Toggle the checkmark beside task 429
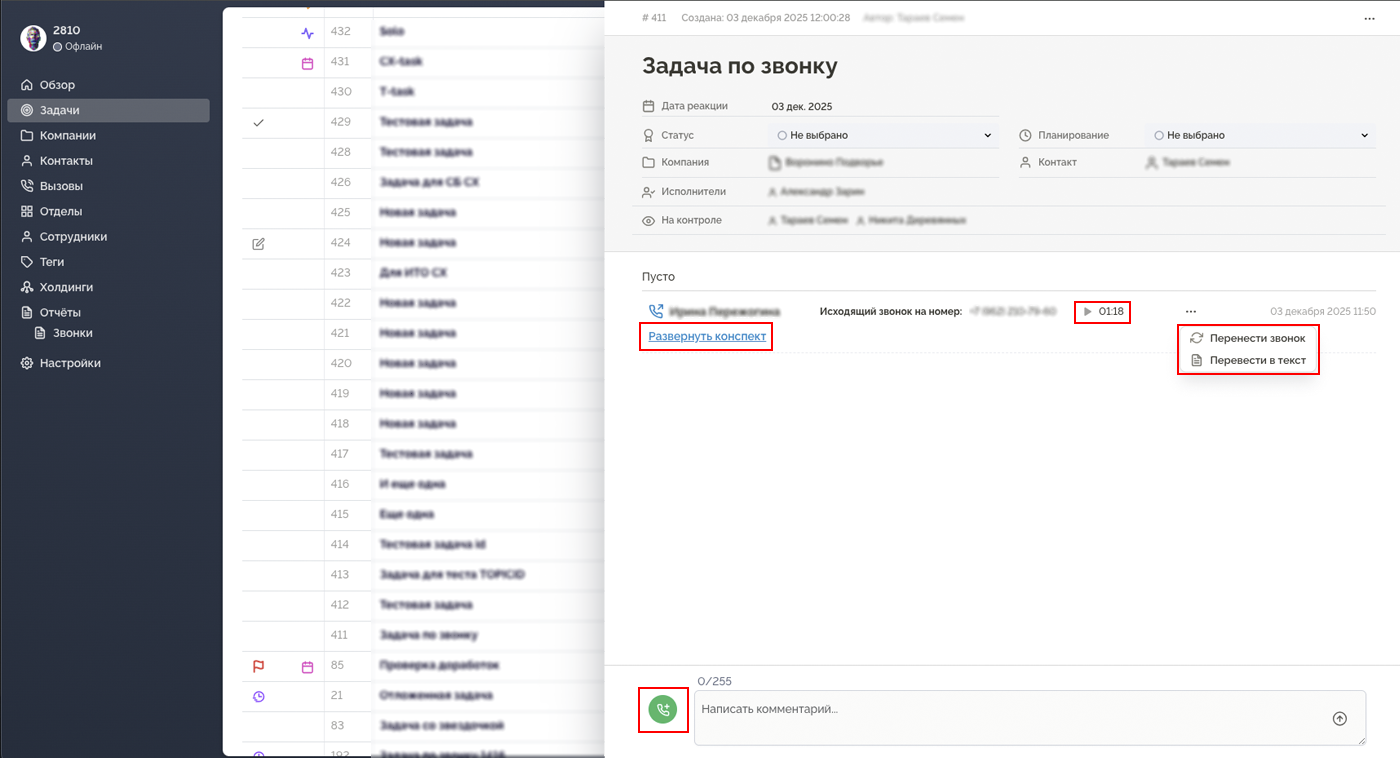 tap(259, 122)
